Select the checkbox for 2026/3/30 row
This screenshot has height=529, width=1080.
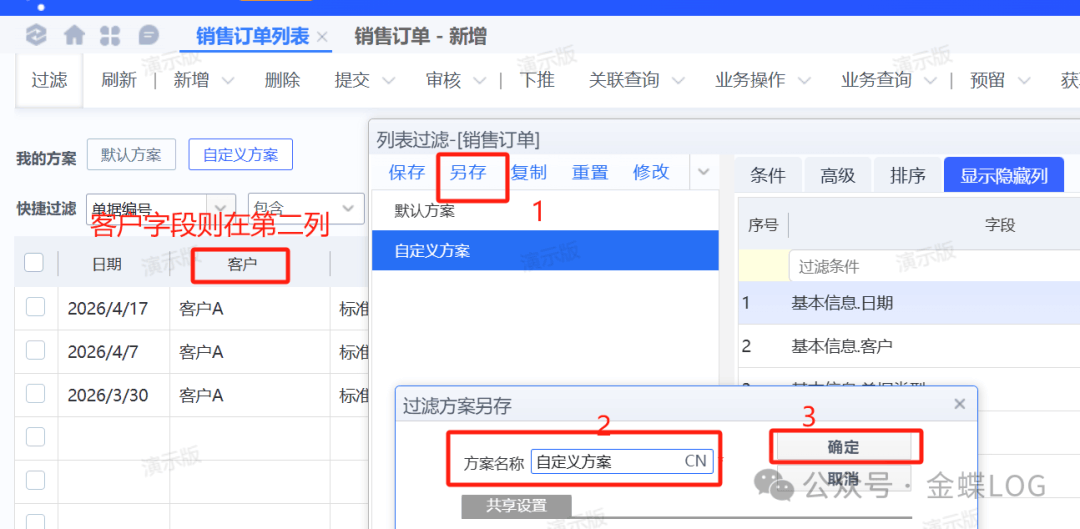(x=35, y=394)
